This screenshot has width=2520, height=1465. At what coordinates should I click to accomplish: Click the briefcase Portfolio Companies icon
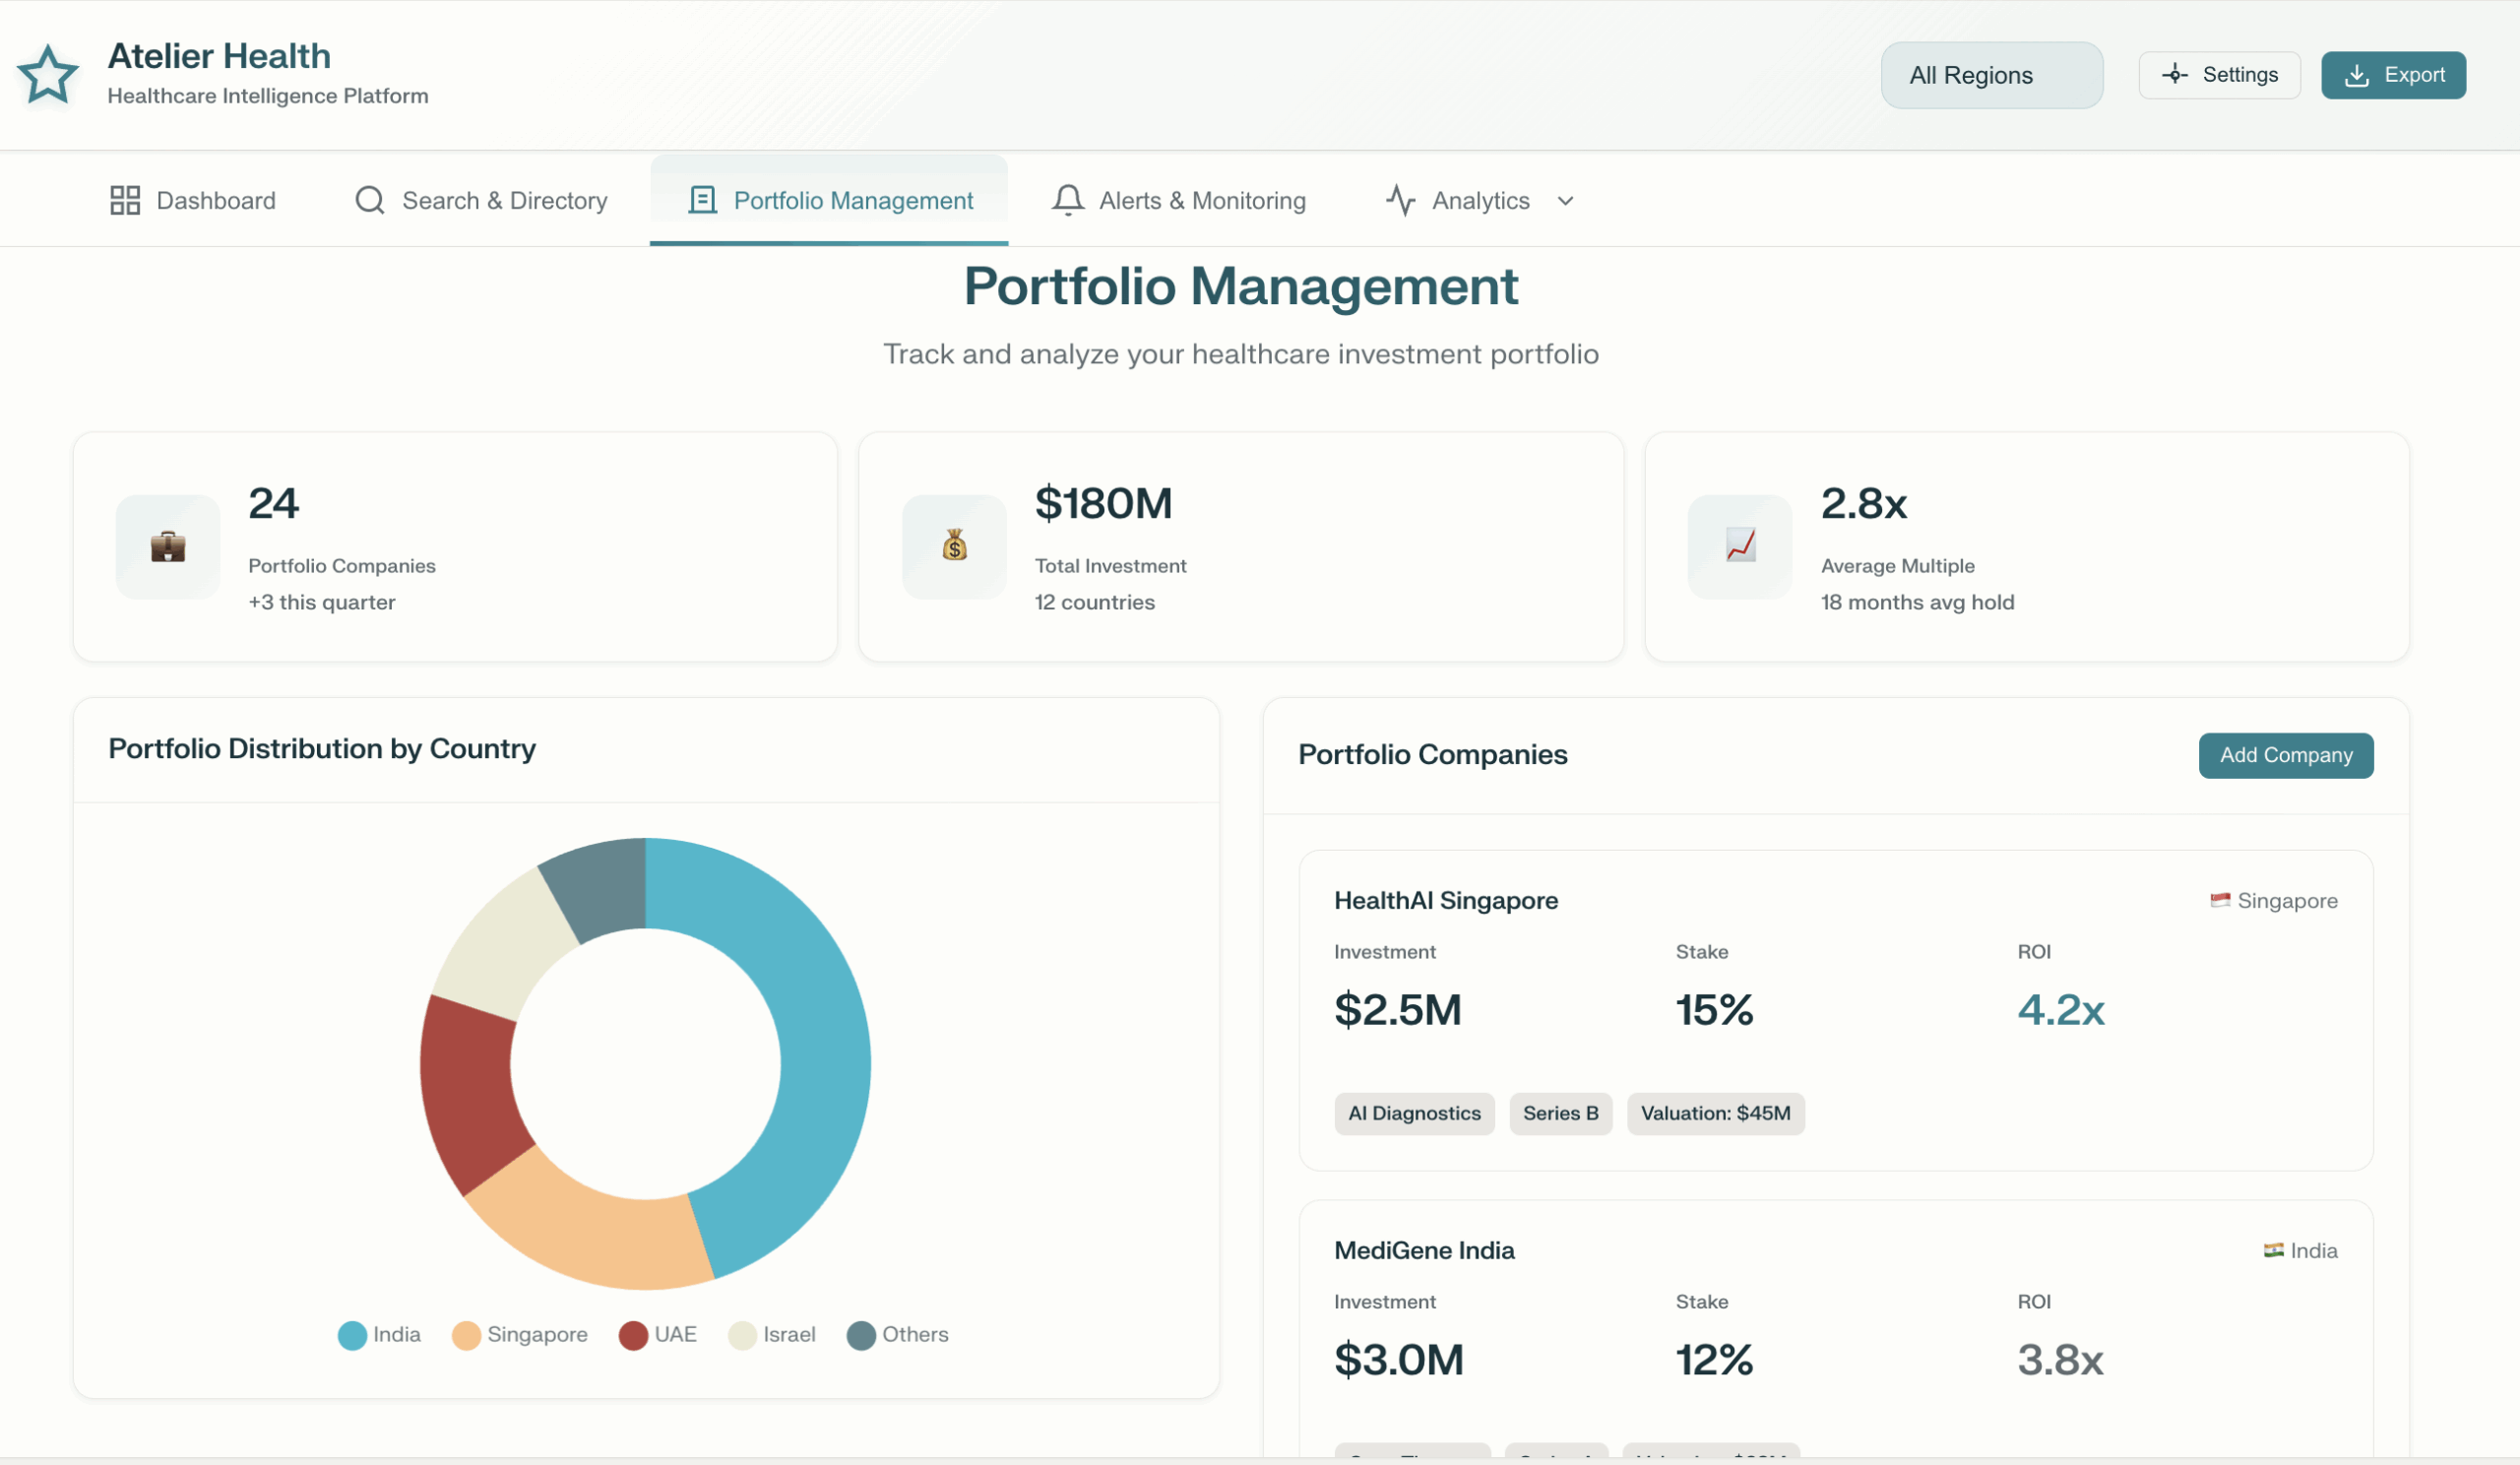pos(168,547)
